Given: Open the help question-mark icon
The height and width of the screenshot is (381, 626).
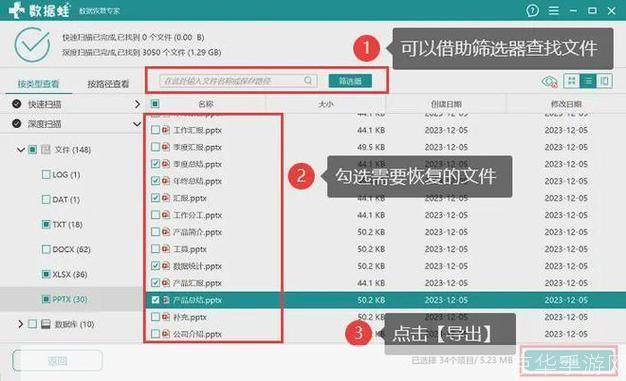Looking at the screenshot, I should pos(532,10).
